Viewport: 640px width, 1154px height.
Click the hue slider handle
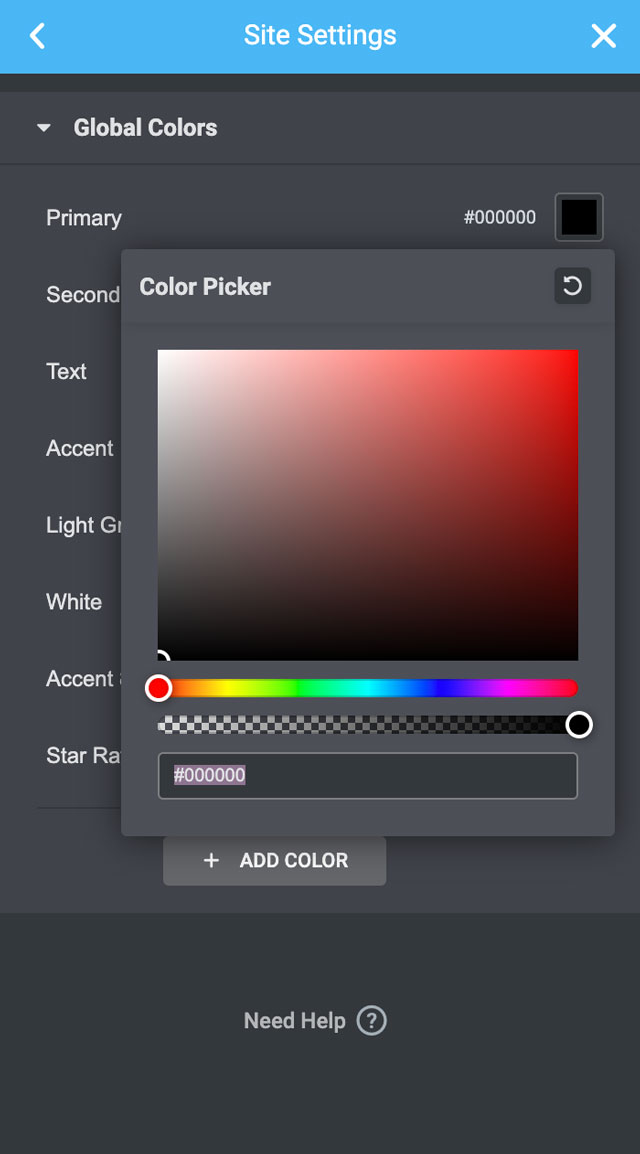[x=159, y=688]
